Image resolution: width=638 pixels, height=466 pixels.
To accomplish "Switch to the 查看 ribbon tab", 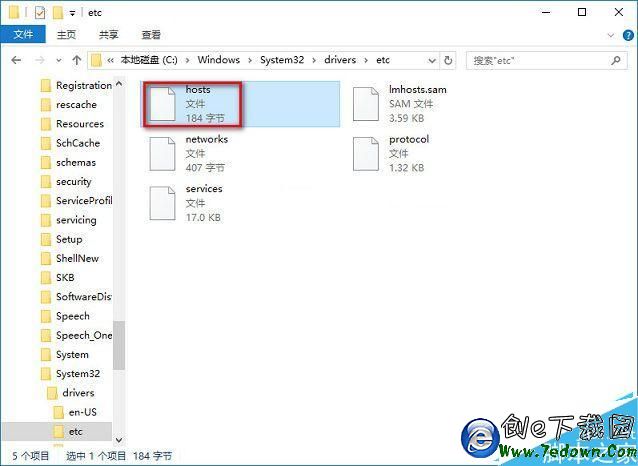I will [x=151, y=35].
